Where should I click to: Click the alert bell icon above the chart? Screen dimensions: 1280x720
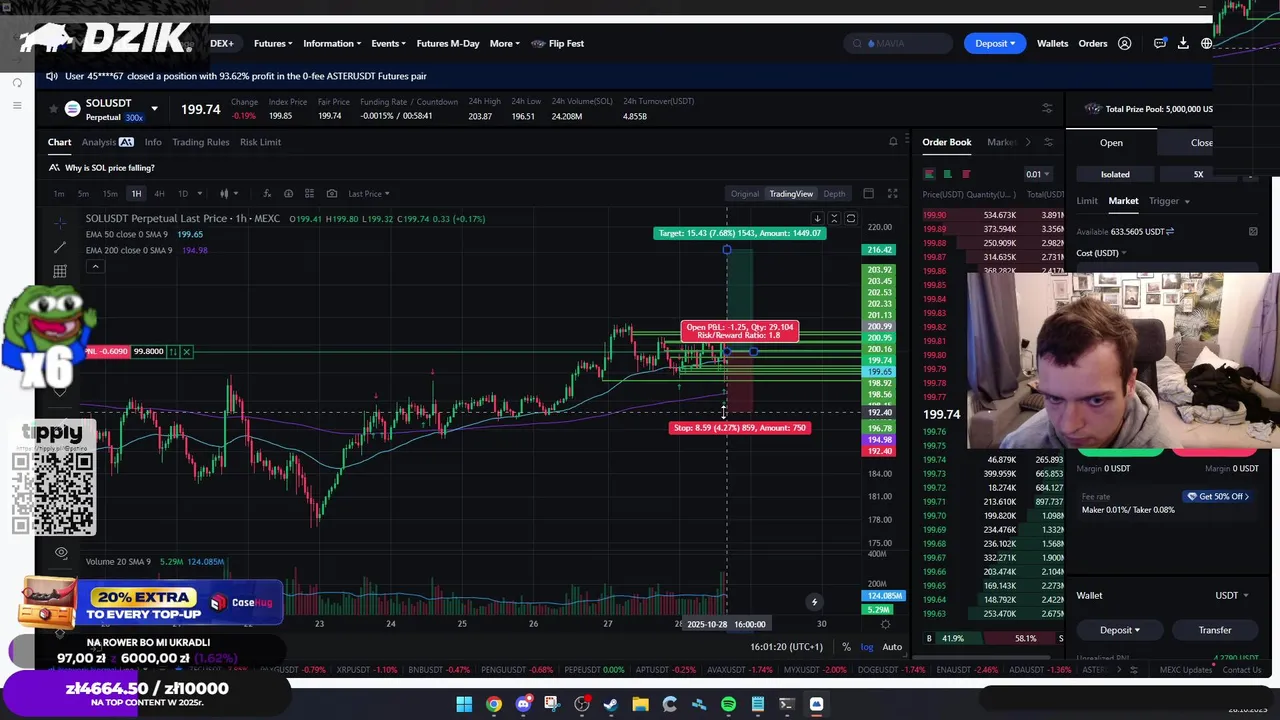893,142
